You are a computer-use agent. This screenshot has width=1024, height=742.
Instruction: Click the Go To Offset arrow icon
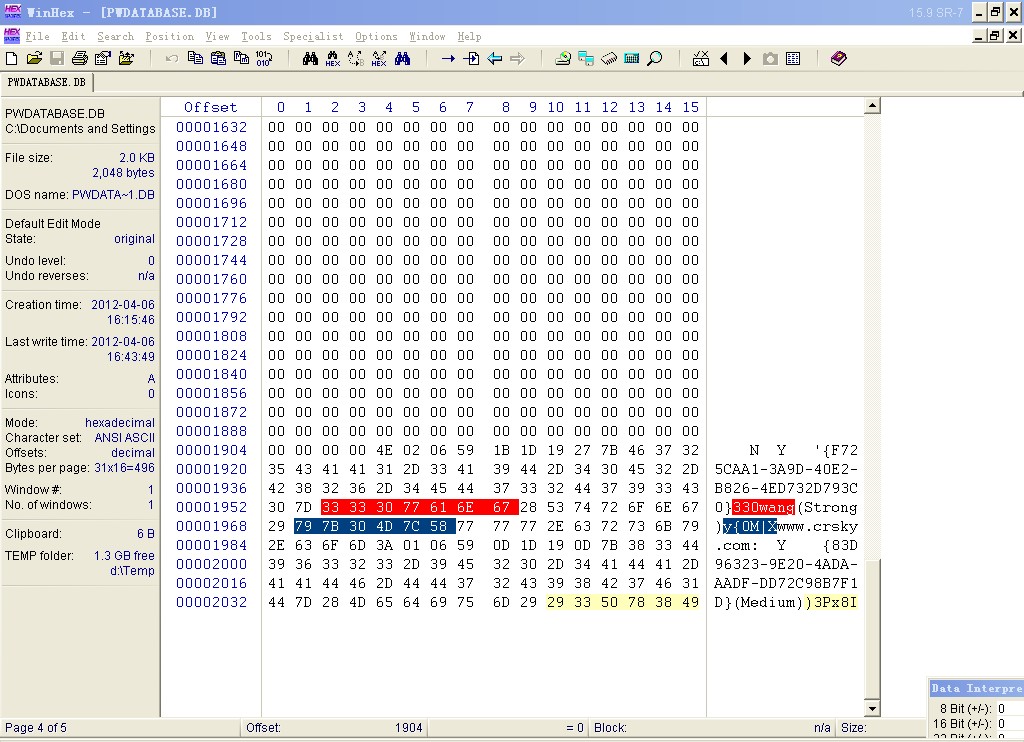(448, 59)
